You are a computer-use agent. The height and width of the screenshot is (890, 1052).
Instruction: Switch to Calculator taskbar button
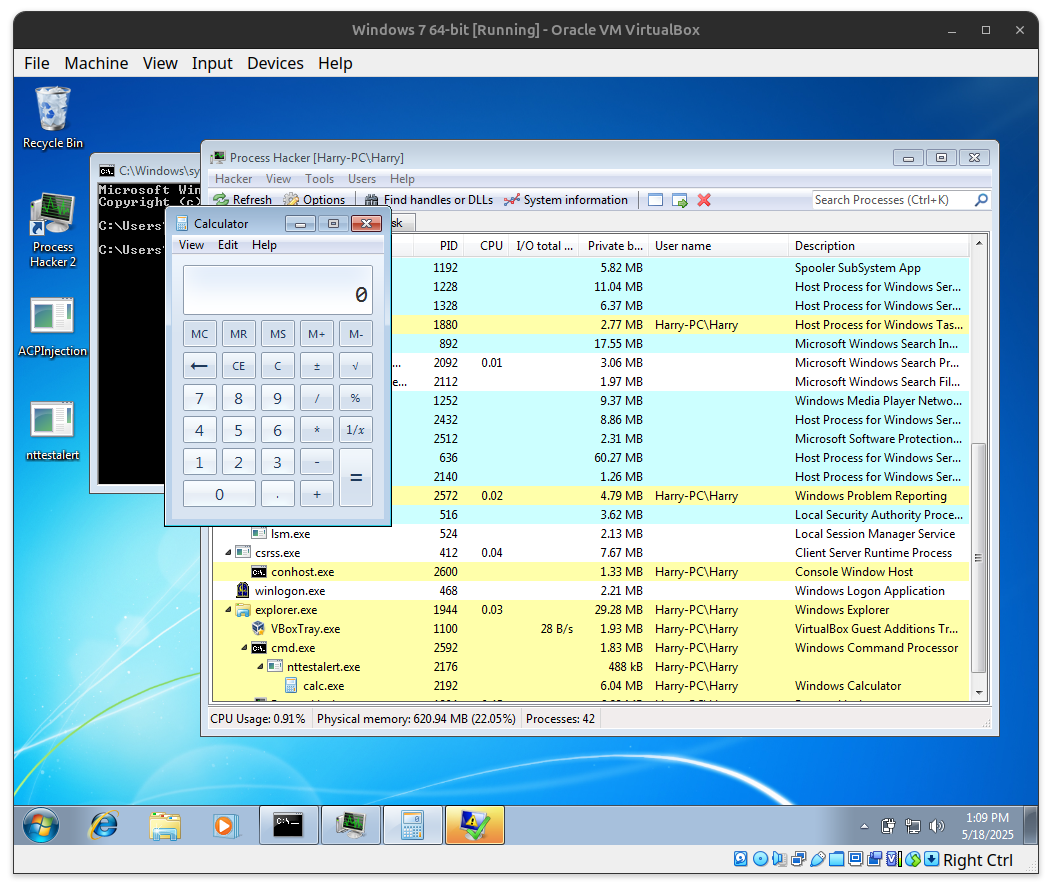(412, 825)
